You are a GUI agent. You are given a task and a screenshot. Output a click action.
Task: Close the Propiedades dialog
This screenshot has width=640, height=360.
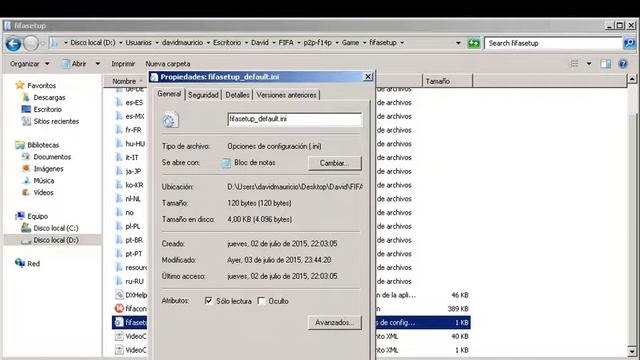point(367,76)
